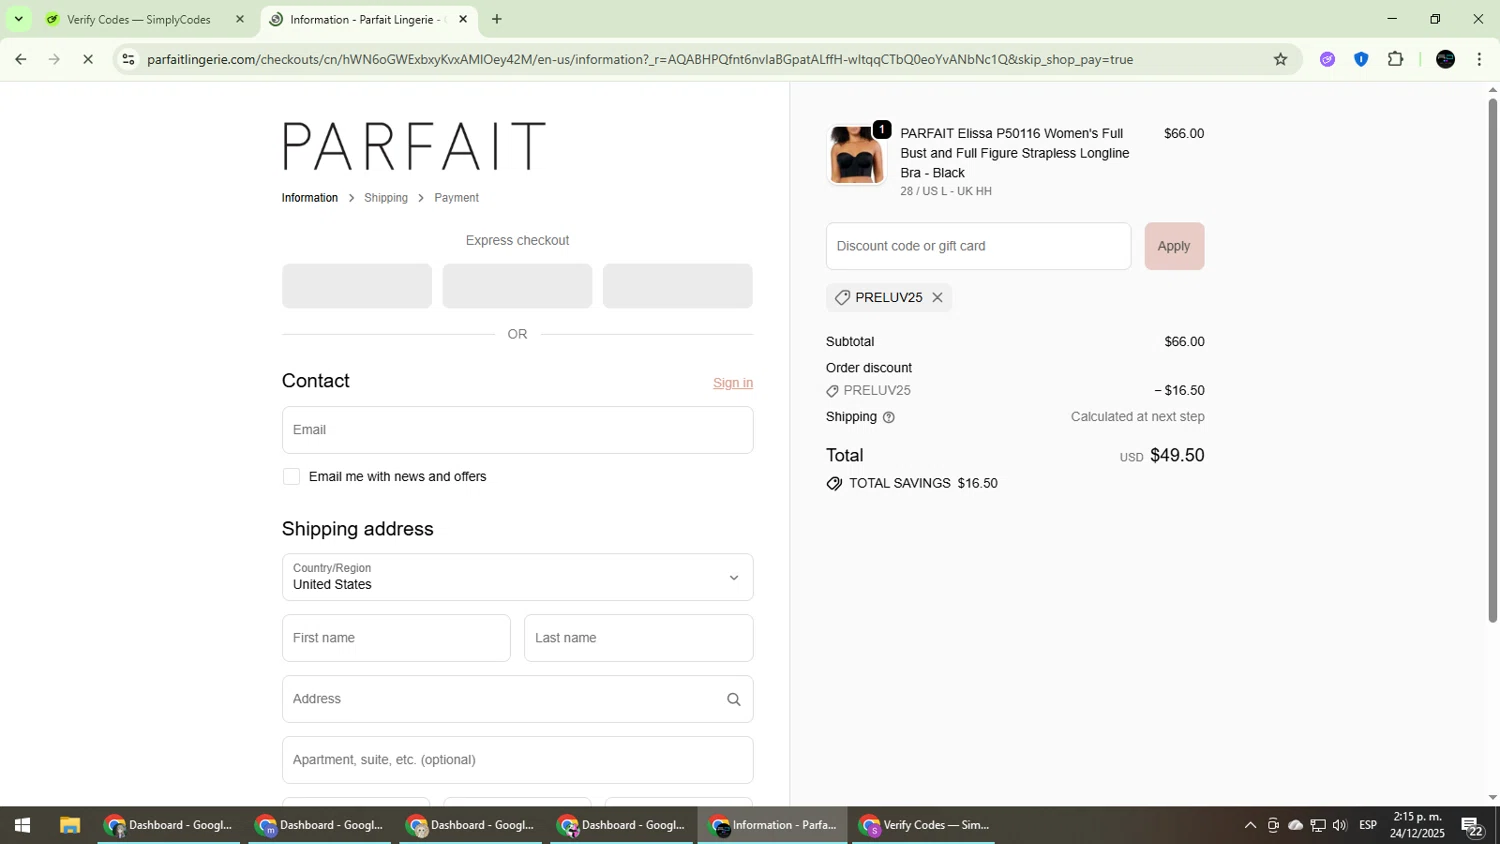Open the Chrome profile avatar

pyautogui.click(x=1445, y=59)
